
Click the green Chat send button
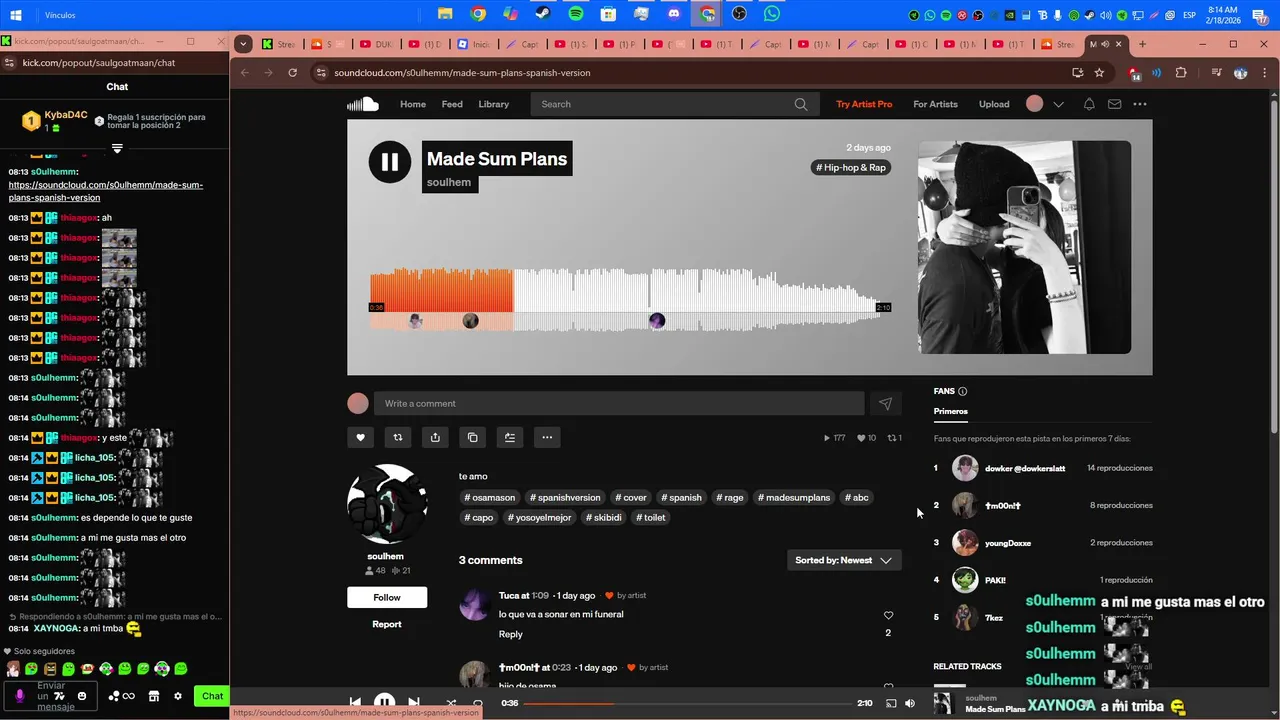point(212,696)
